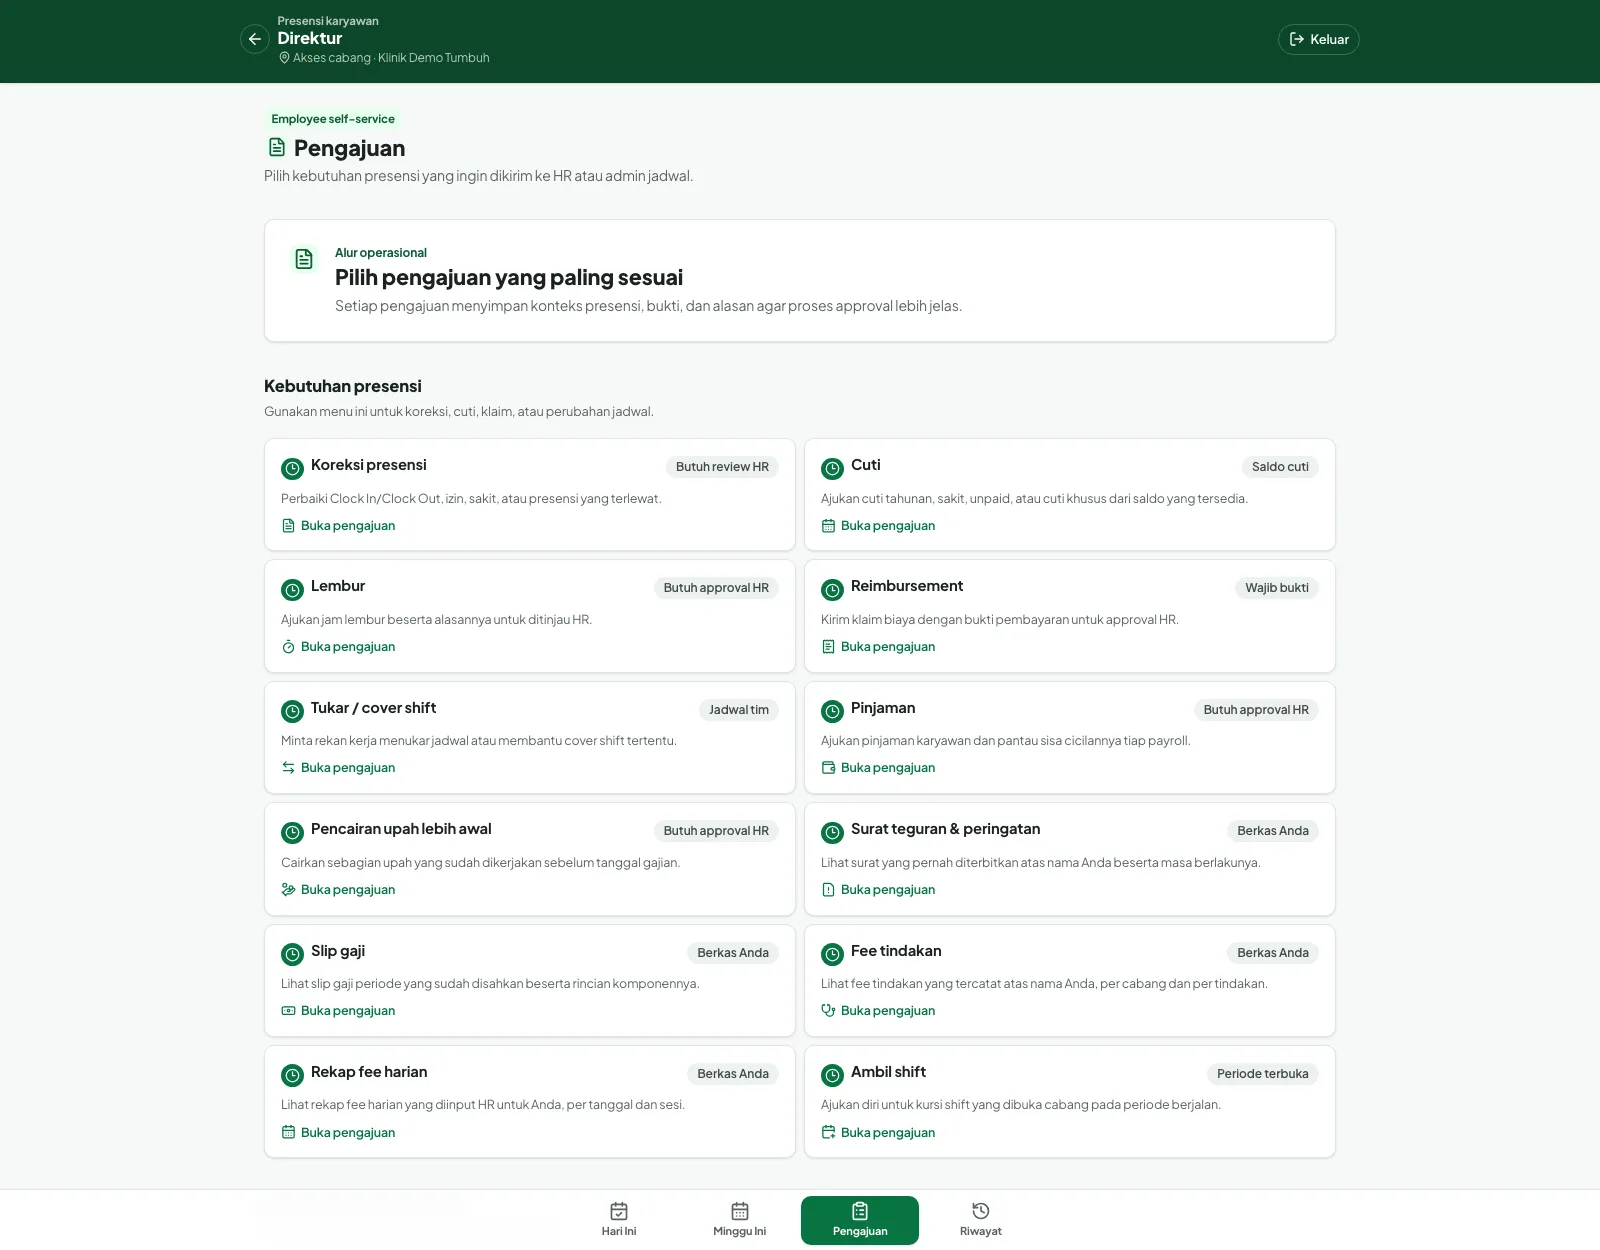The width and height of the screenshot is (1600, 1250).
Task: Open the Hari Ini tab
Action: [619, 1220]
